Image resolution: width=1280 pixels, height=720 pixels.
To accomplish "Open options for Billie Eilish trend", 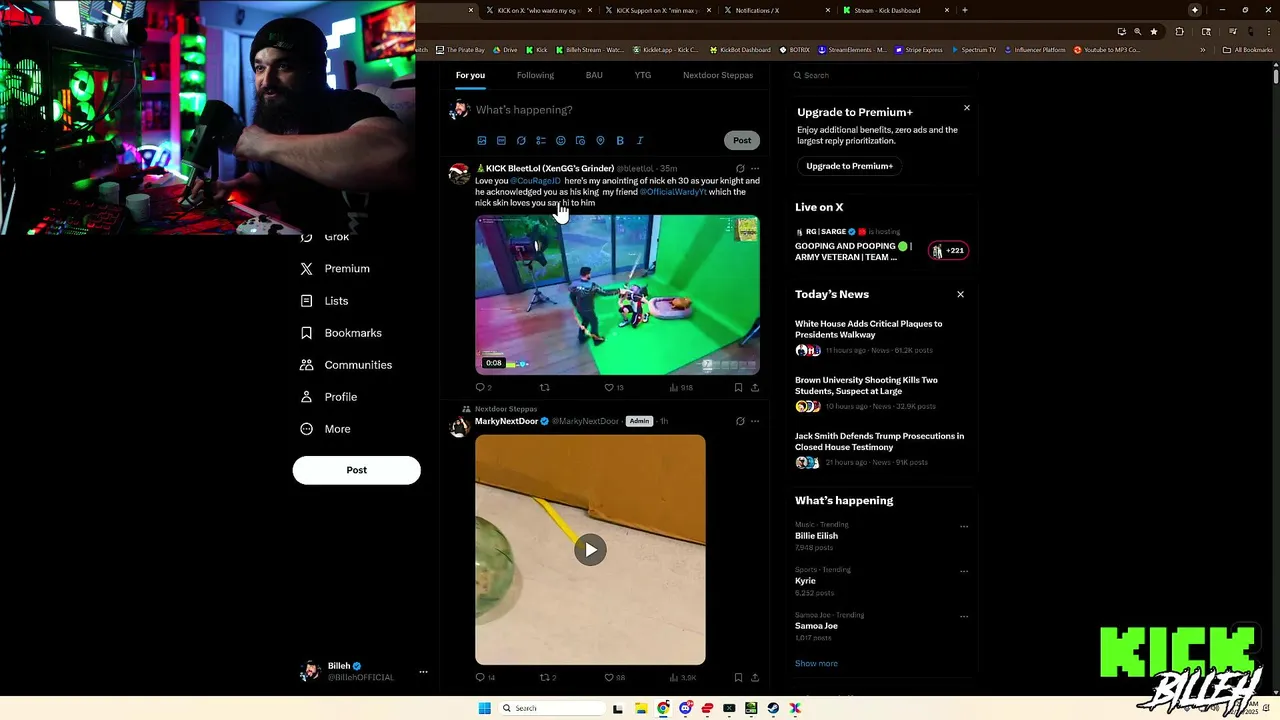I will [964, 526].
